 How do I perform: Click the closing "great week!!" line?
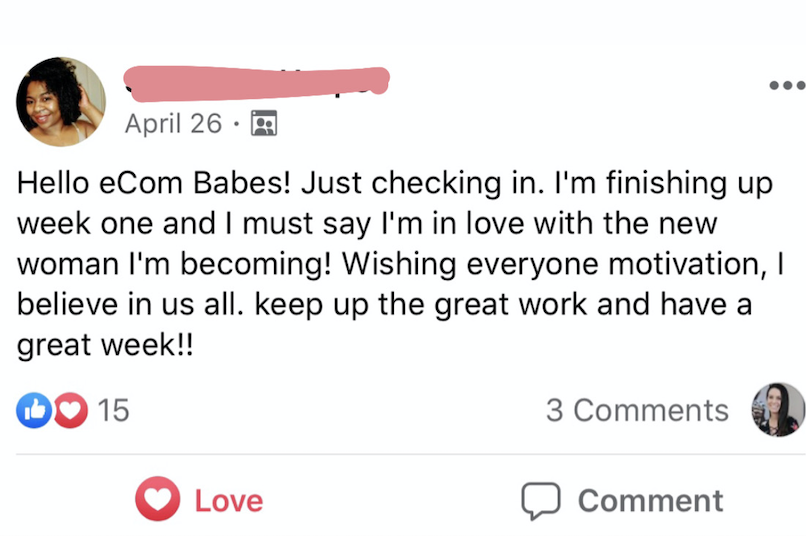tap(105, 345)
